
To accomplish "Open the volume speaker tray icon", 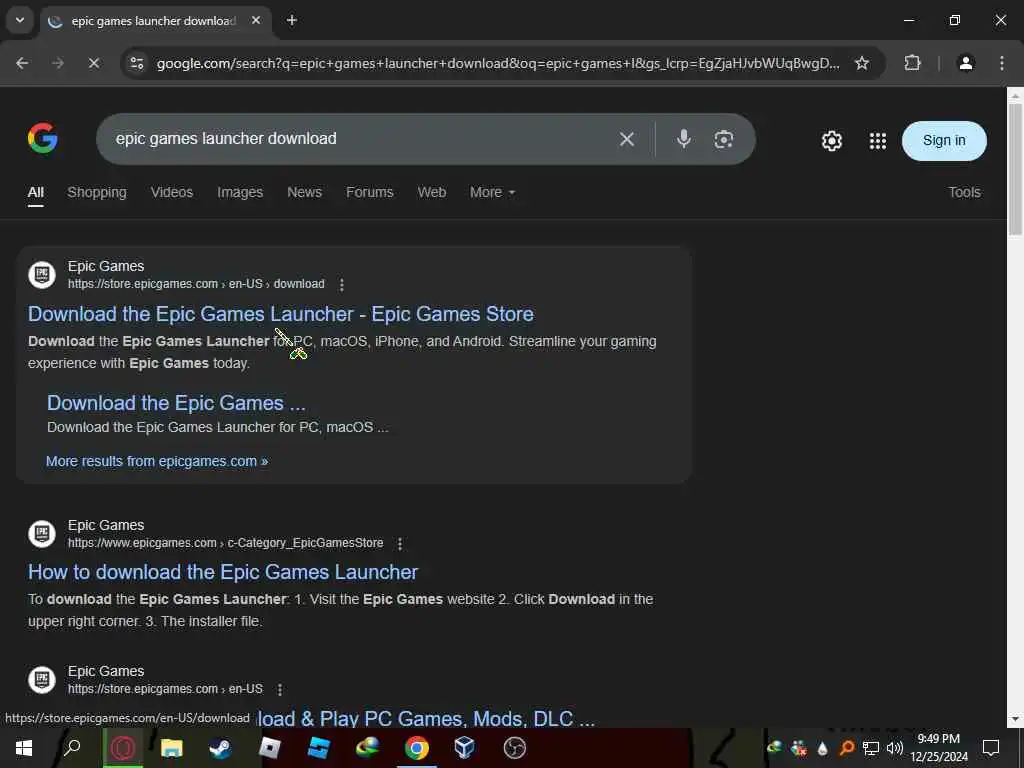I will [x=895, y=748].
